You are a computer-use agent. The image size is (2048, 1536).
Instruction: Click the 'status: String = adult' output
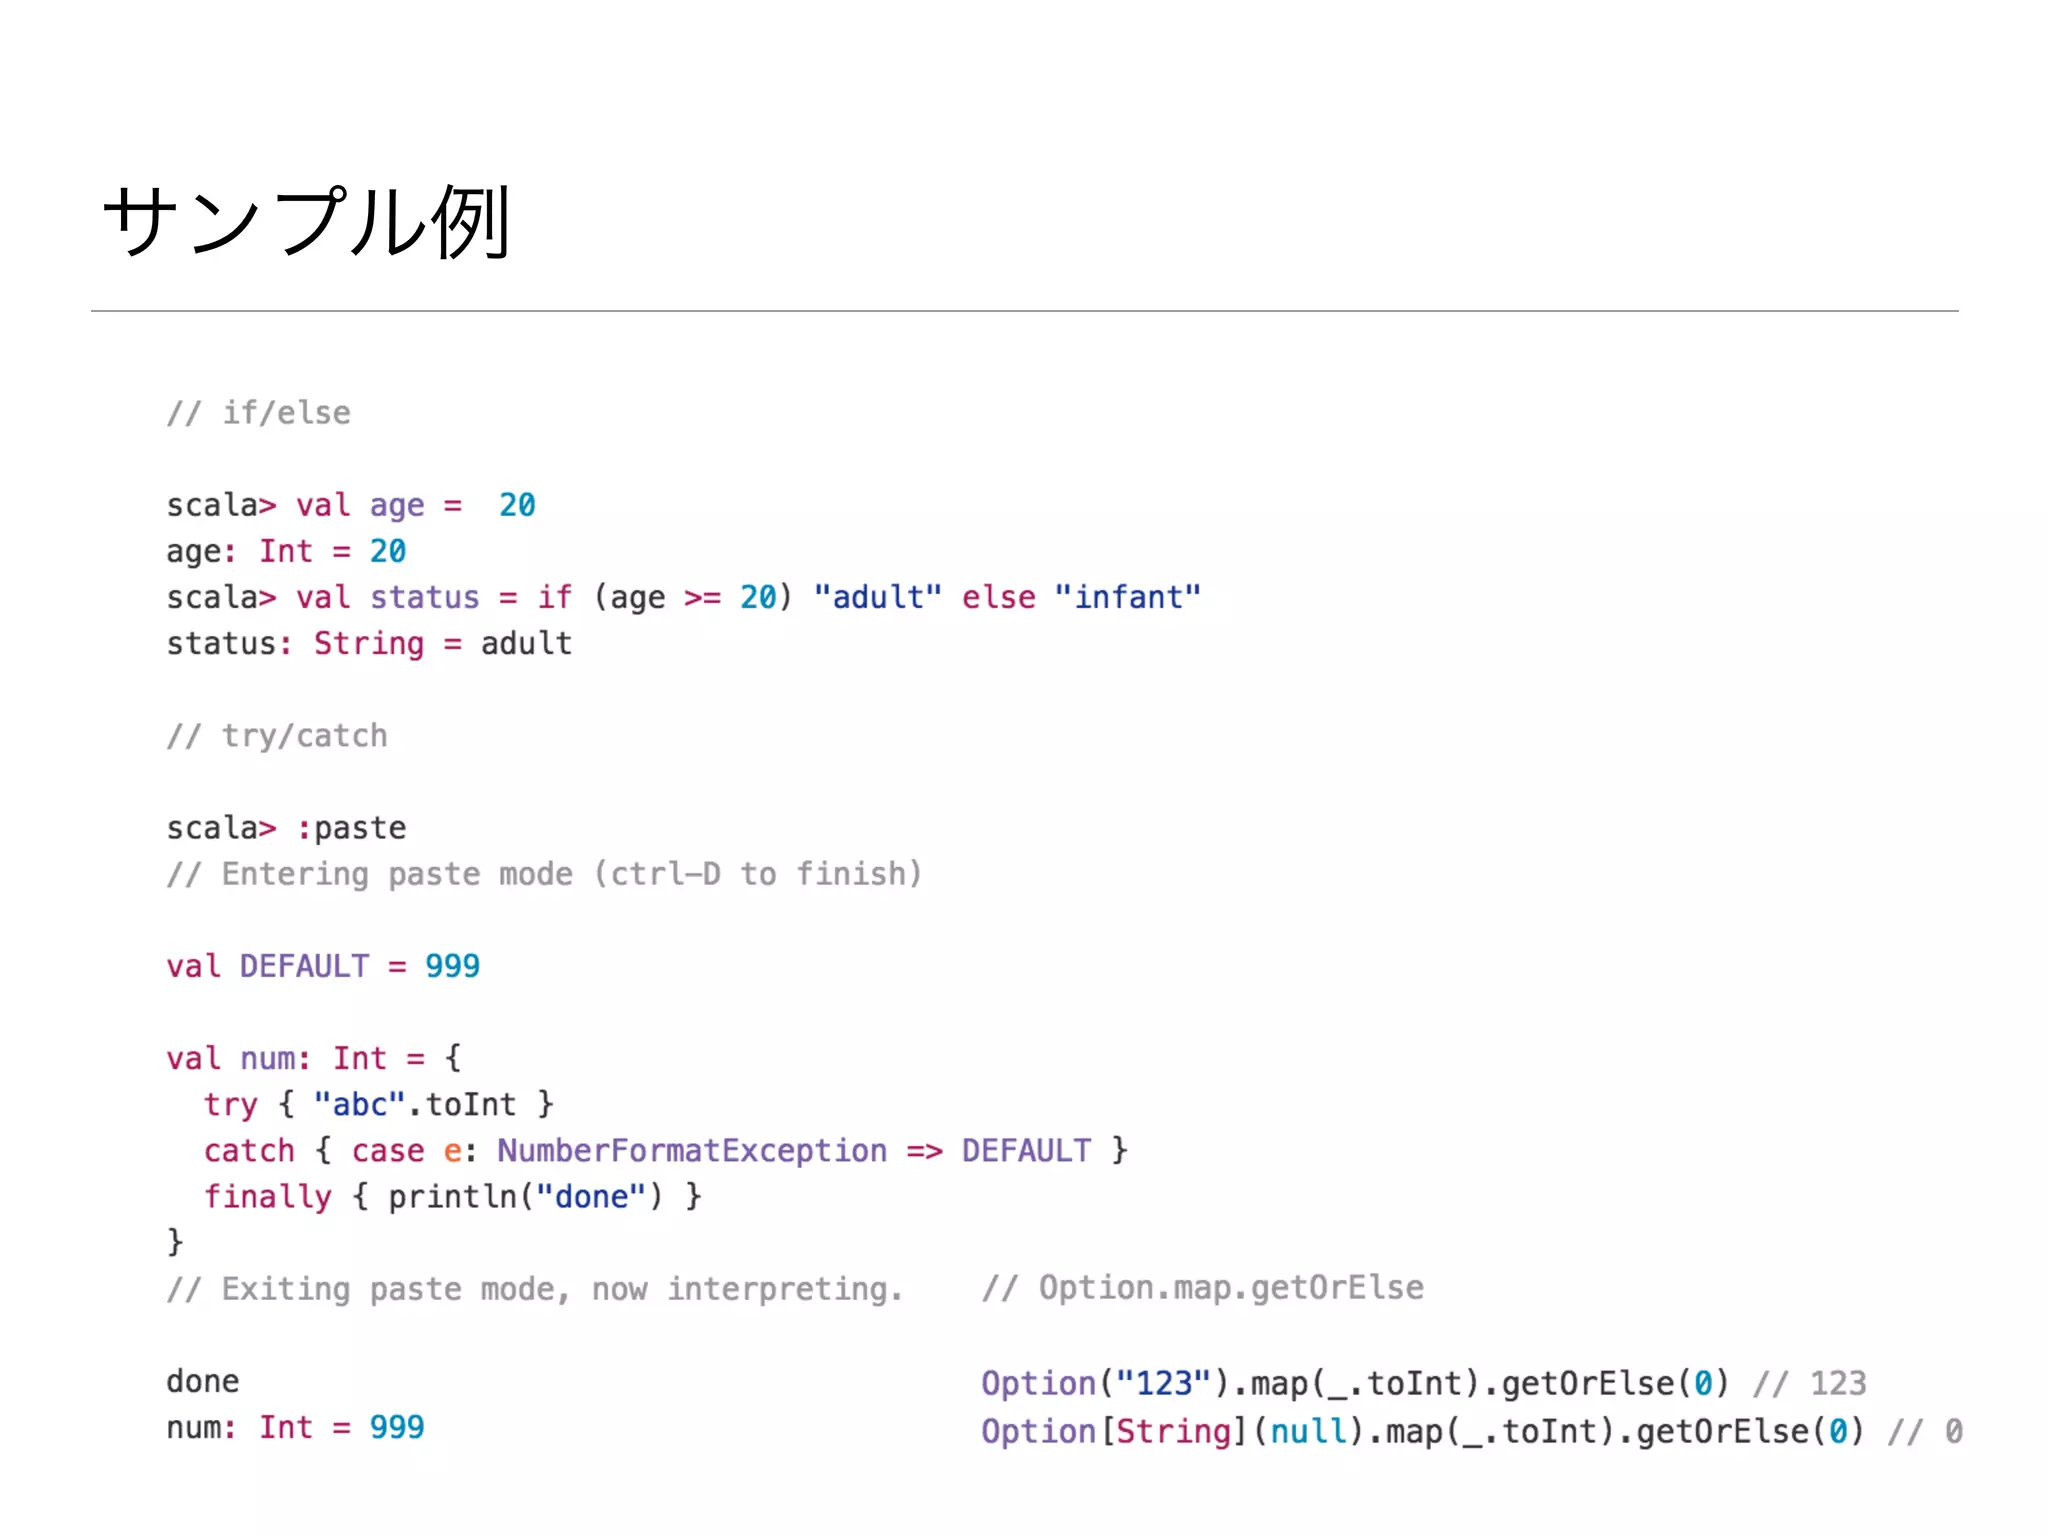[369, 643]
